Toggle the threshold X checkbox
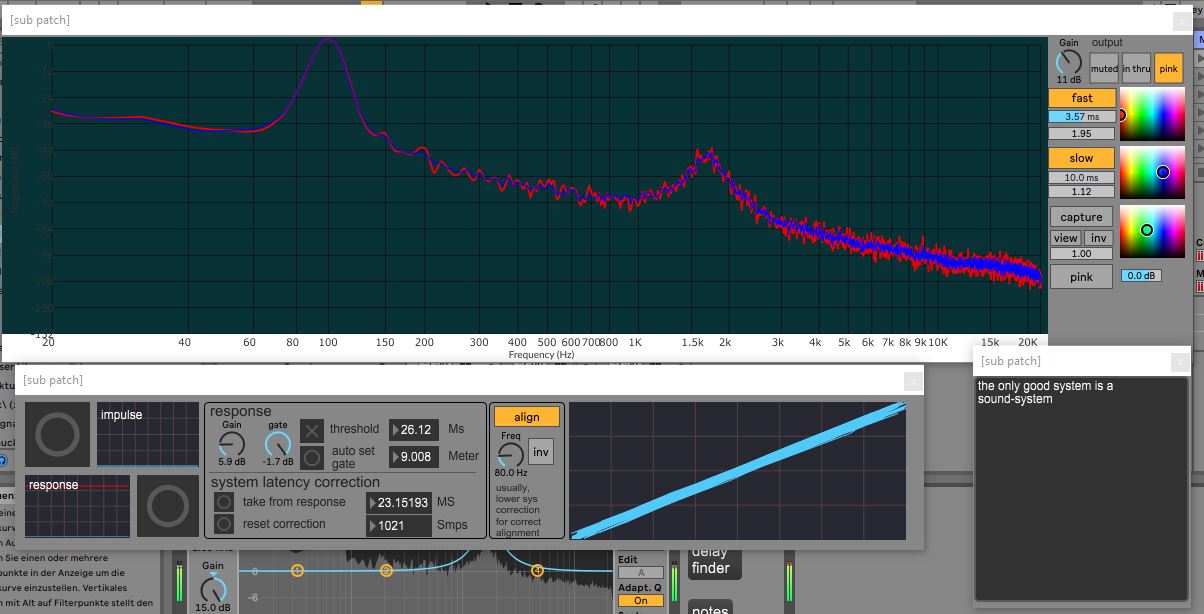Viewport: 1204px width, 614px height. click(313, 430)
